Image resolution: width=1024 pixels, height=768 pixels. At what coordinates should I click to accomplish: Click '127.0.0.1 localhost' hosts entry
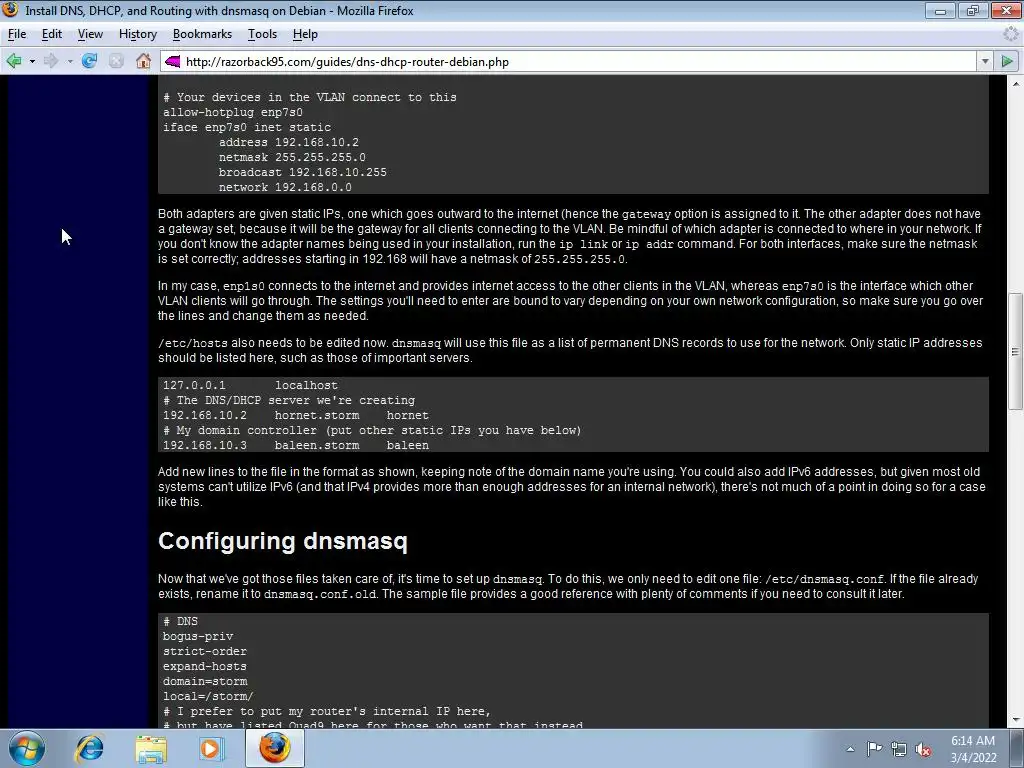coord(250,385)
